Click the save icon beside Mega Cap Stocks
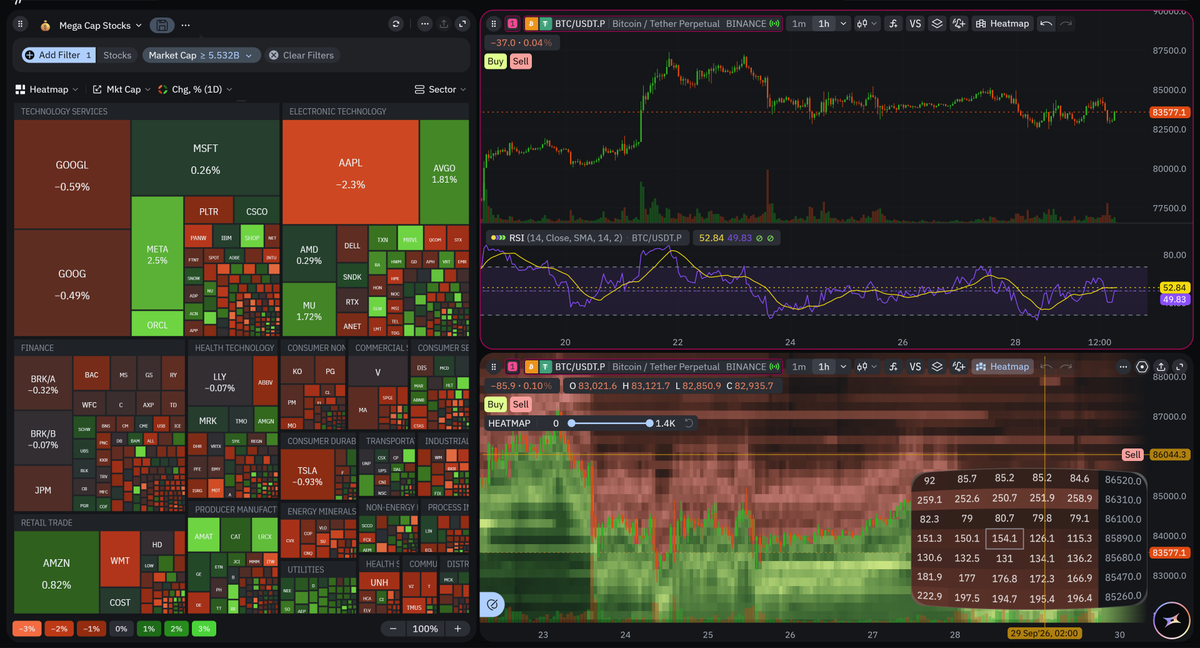This screenshot has height=648, width=1200. [x=161, y=25]
